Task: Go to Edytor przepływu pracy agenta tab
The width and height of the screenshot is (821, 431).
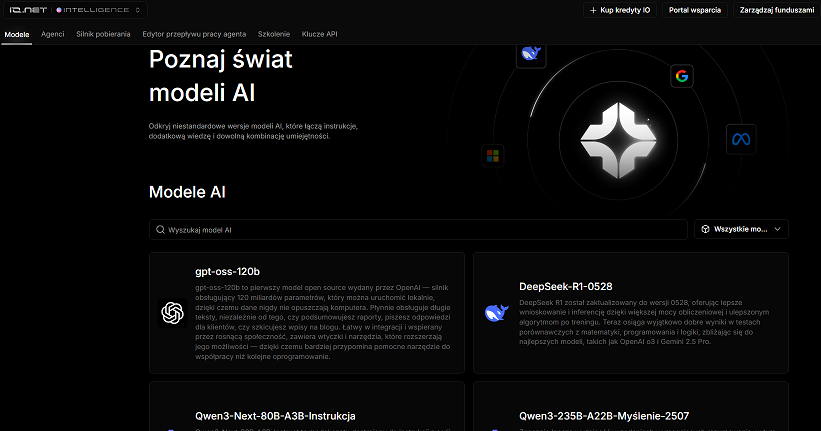Action: click(194, 34)
